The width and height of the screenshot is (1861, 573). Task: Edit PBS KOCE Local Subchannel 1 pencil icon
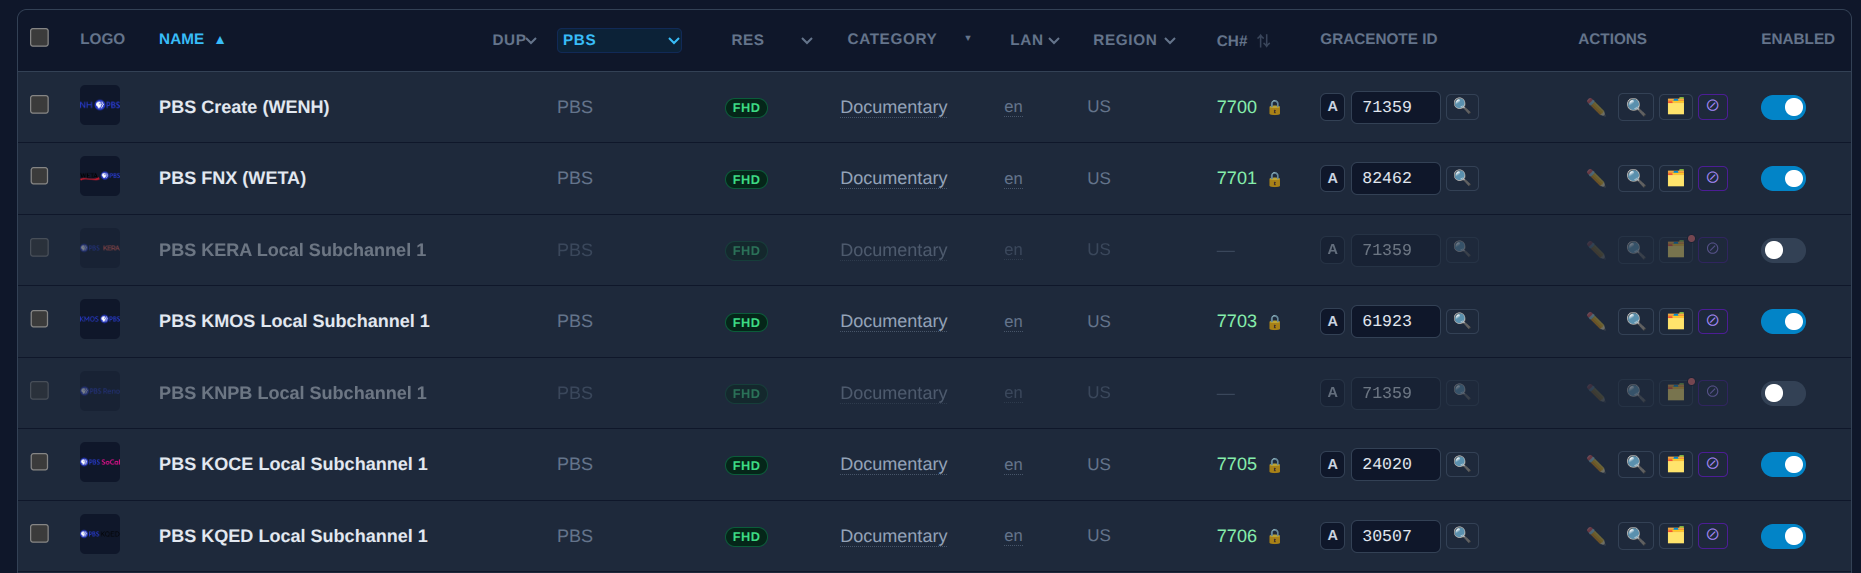1596,464
